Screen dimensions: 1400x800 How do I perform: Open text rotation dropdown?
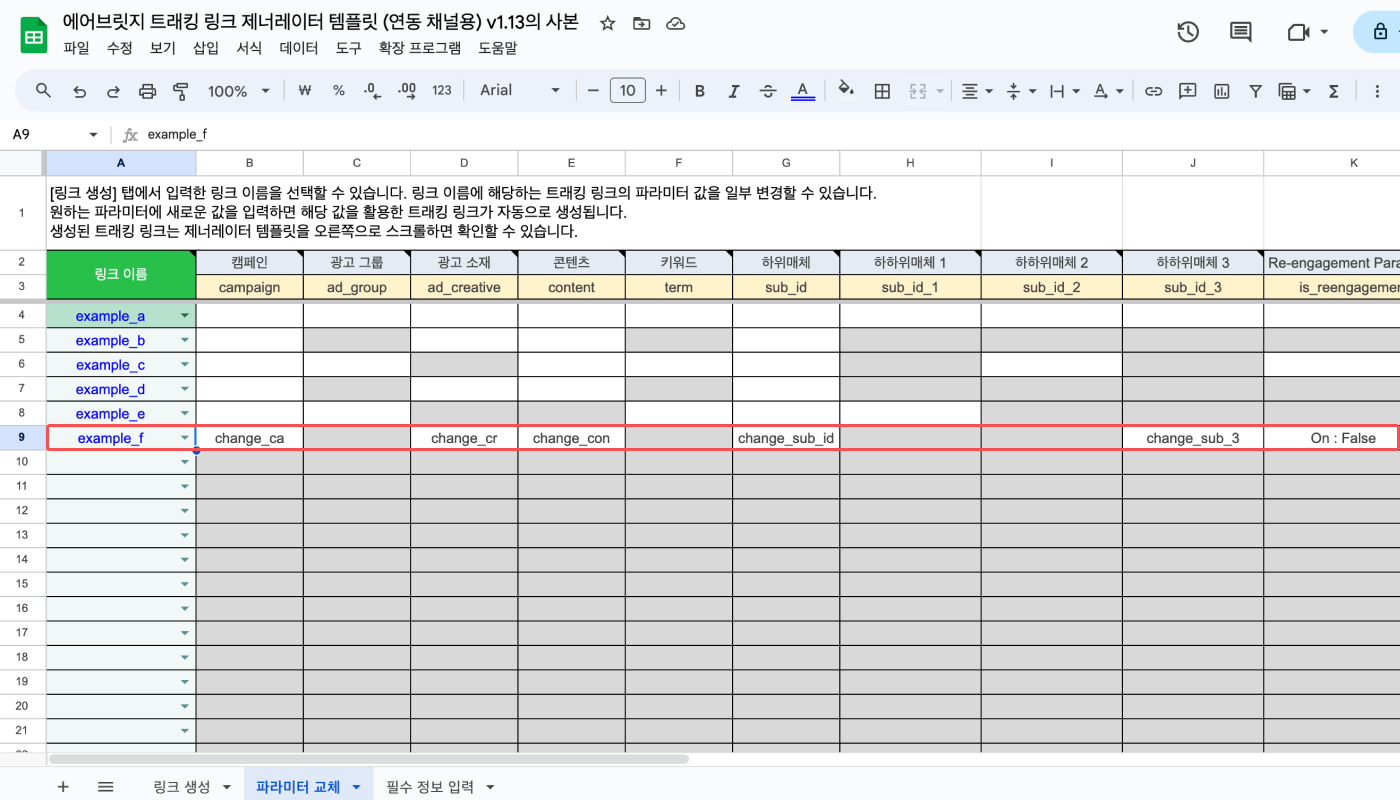(1108, 91)
